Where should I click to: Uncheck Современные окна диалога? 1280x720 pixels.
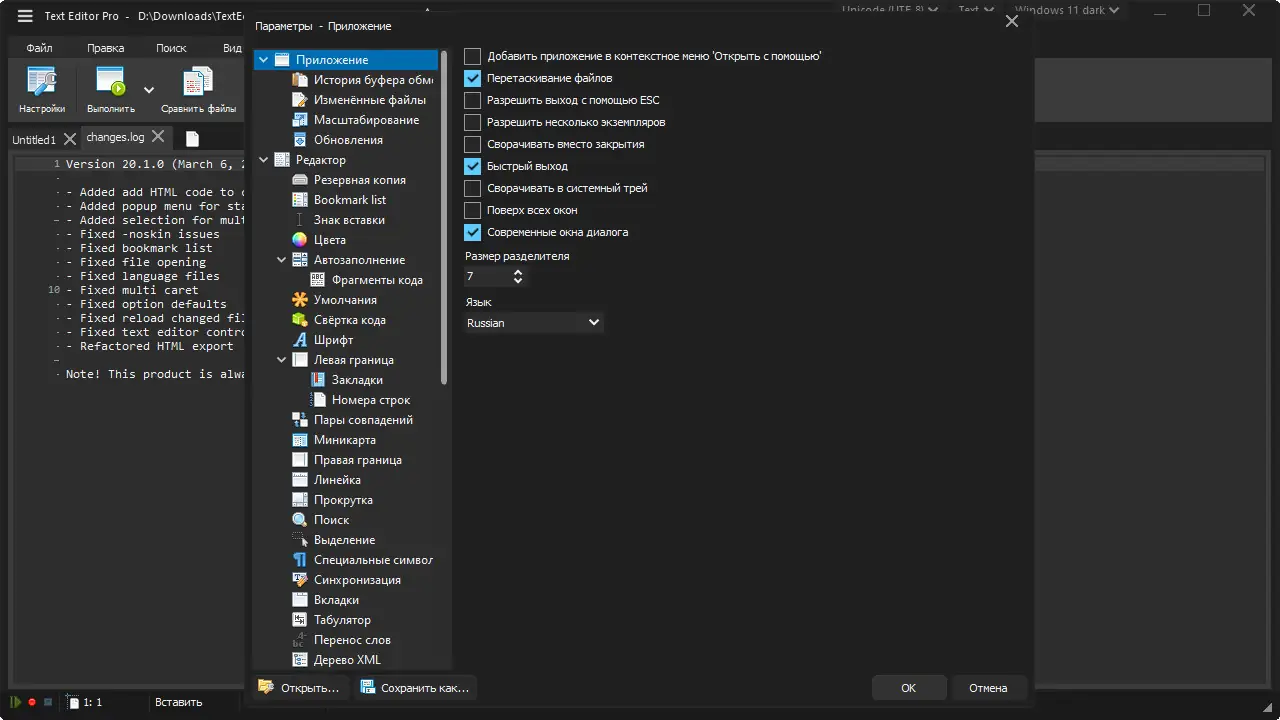click(473, 232)
